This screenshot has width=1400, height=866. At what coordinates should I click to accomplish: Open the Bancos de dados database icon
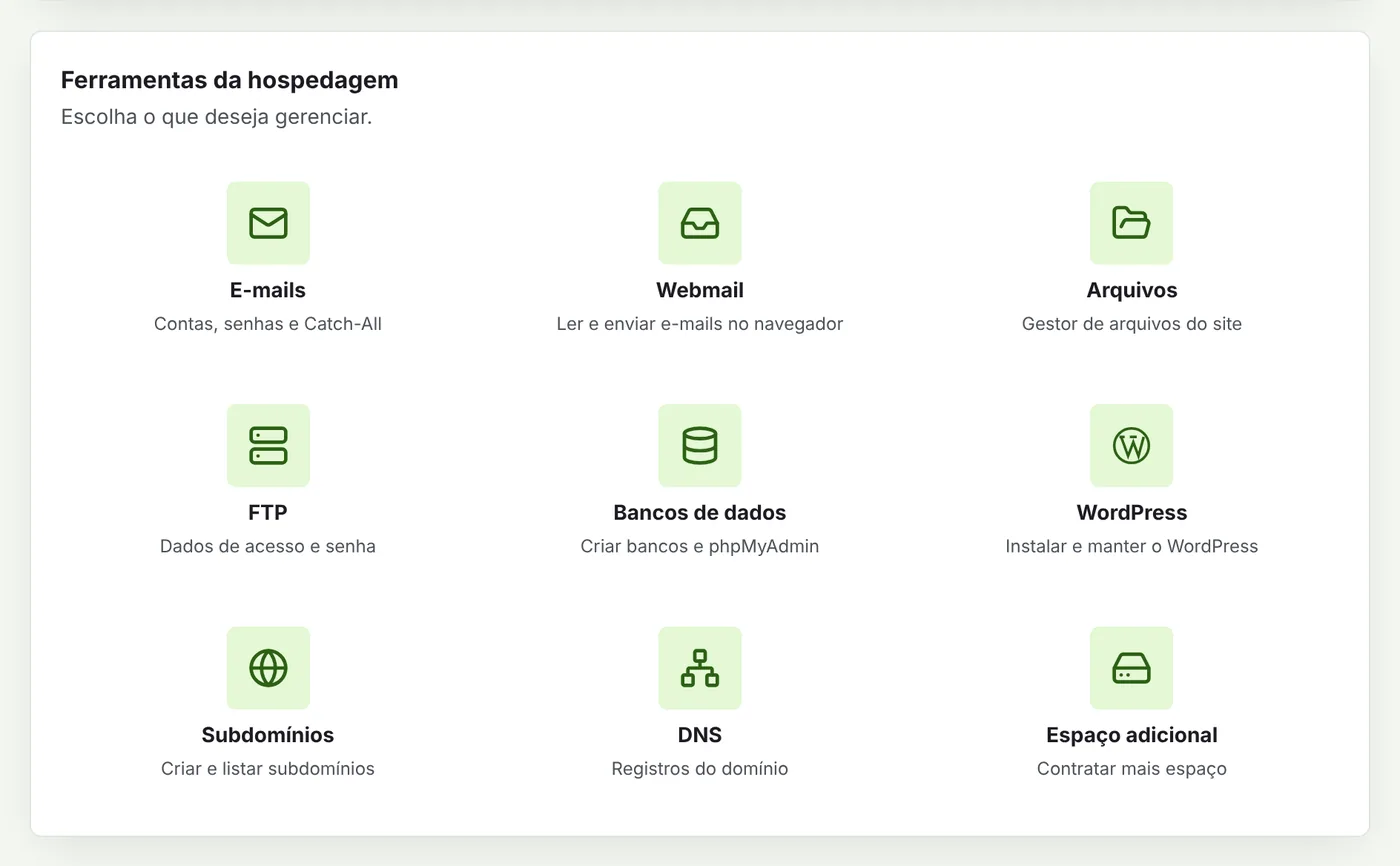pos(700,445)
